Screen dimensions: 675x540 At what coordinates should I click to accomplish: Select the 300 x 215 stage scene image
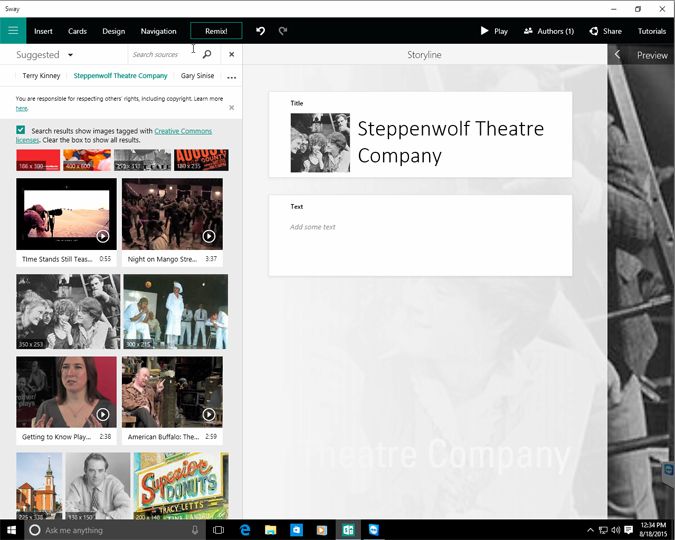(x=176, y=311)
